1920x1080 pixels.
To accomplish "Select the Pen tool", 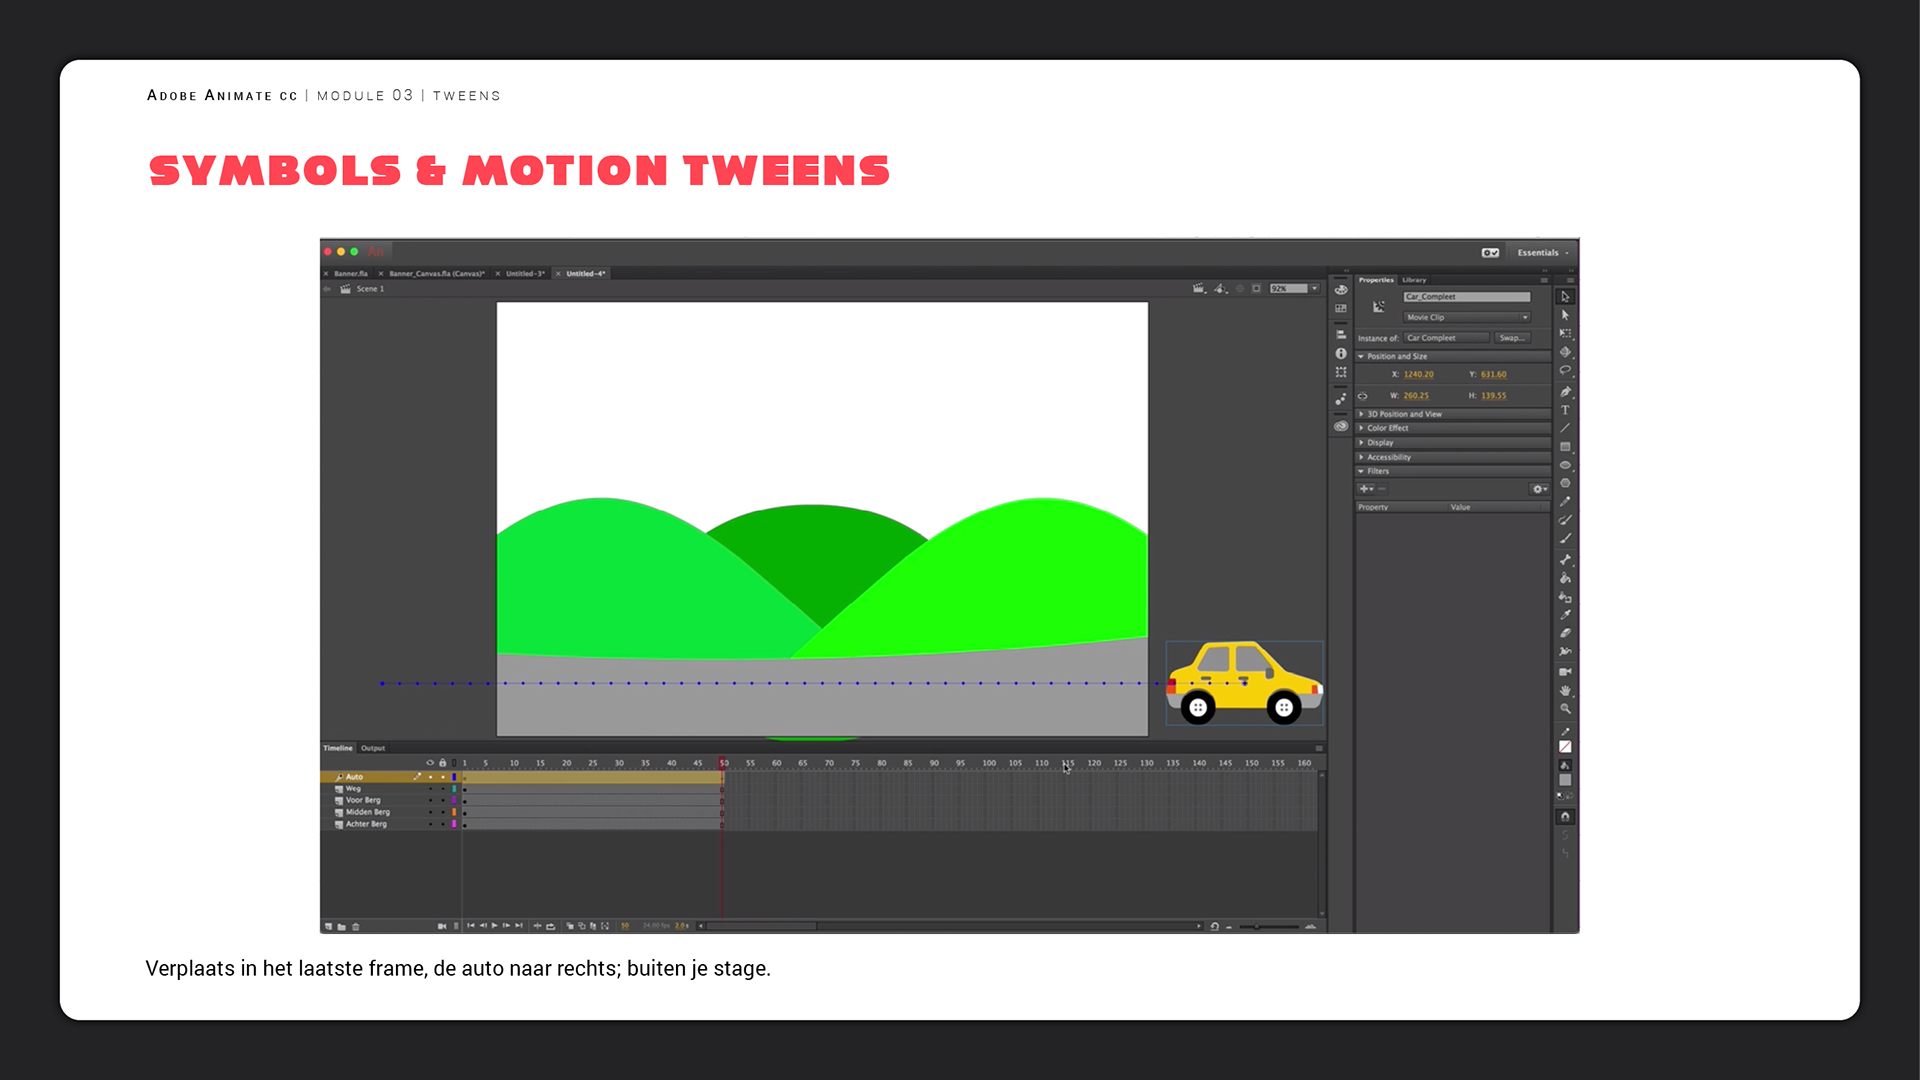I will coord(1565,391).
